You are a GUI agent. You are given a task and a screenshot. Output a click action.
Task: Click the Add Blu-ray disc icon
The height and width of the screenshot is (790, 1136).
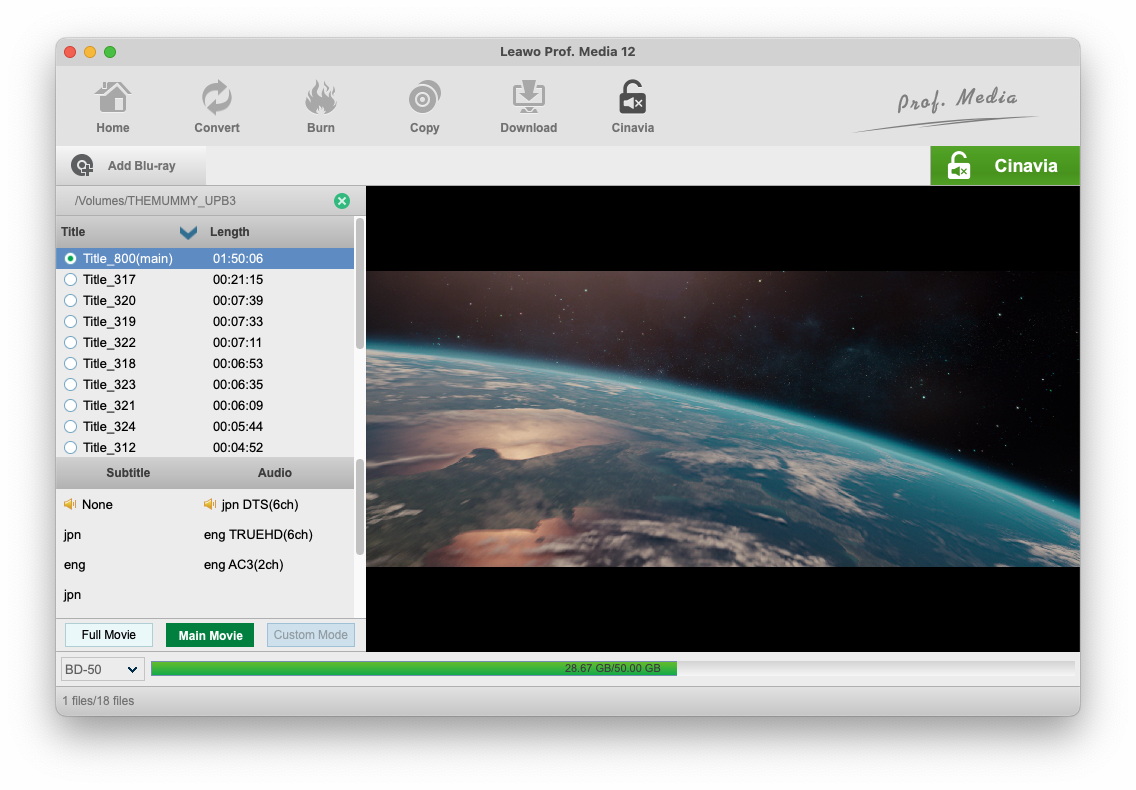pyautogui.click(x=83, y=166)
